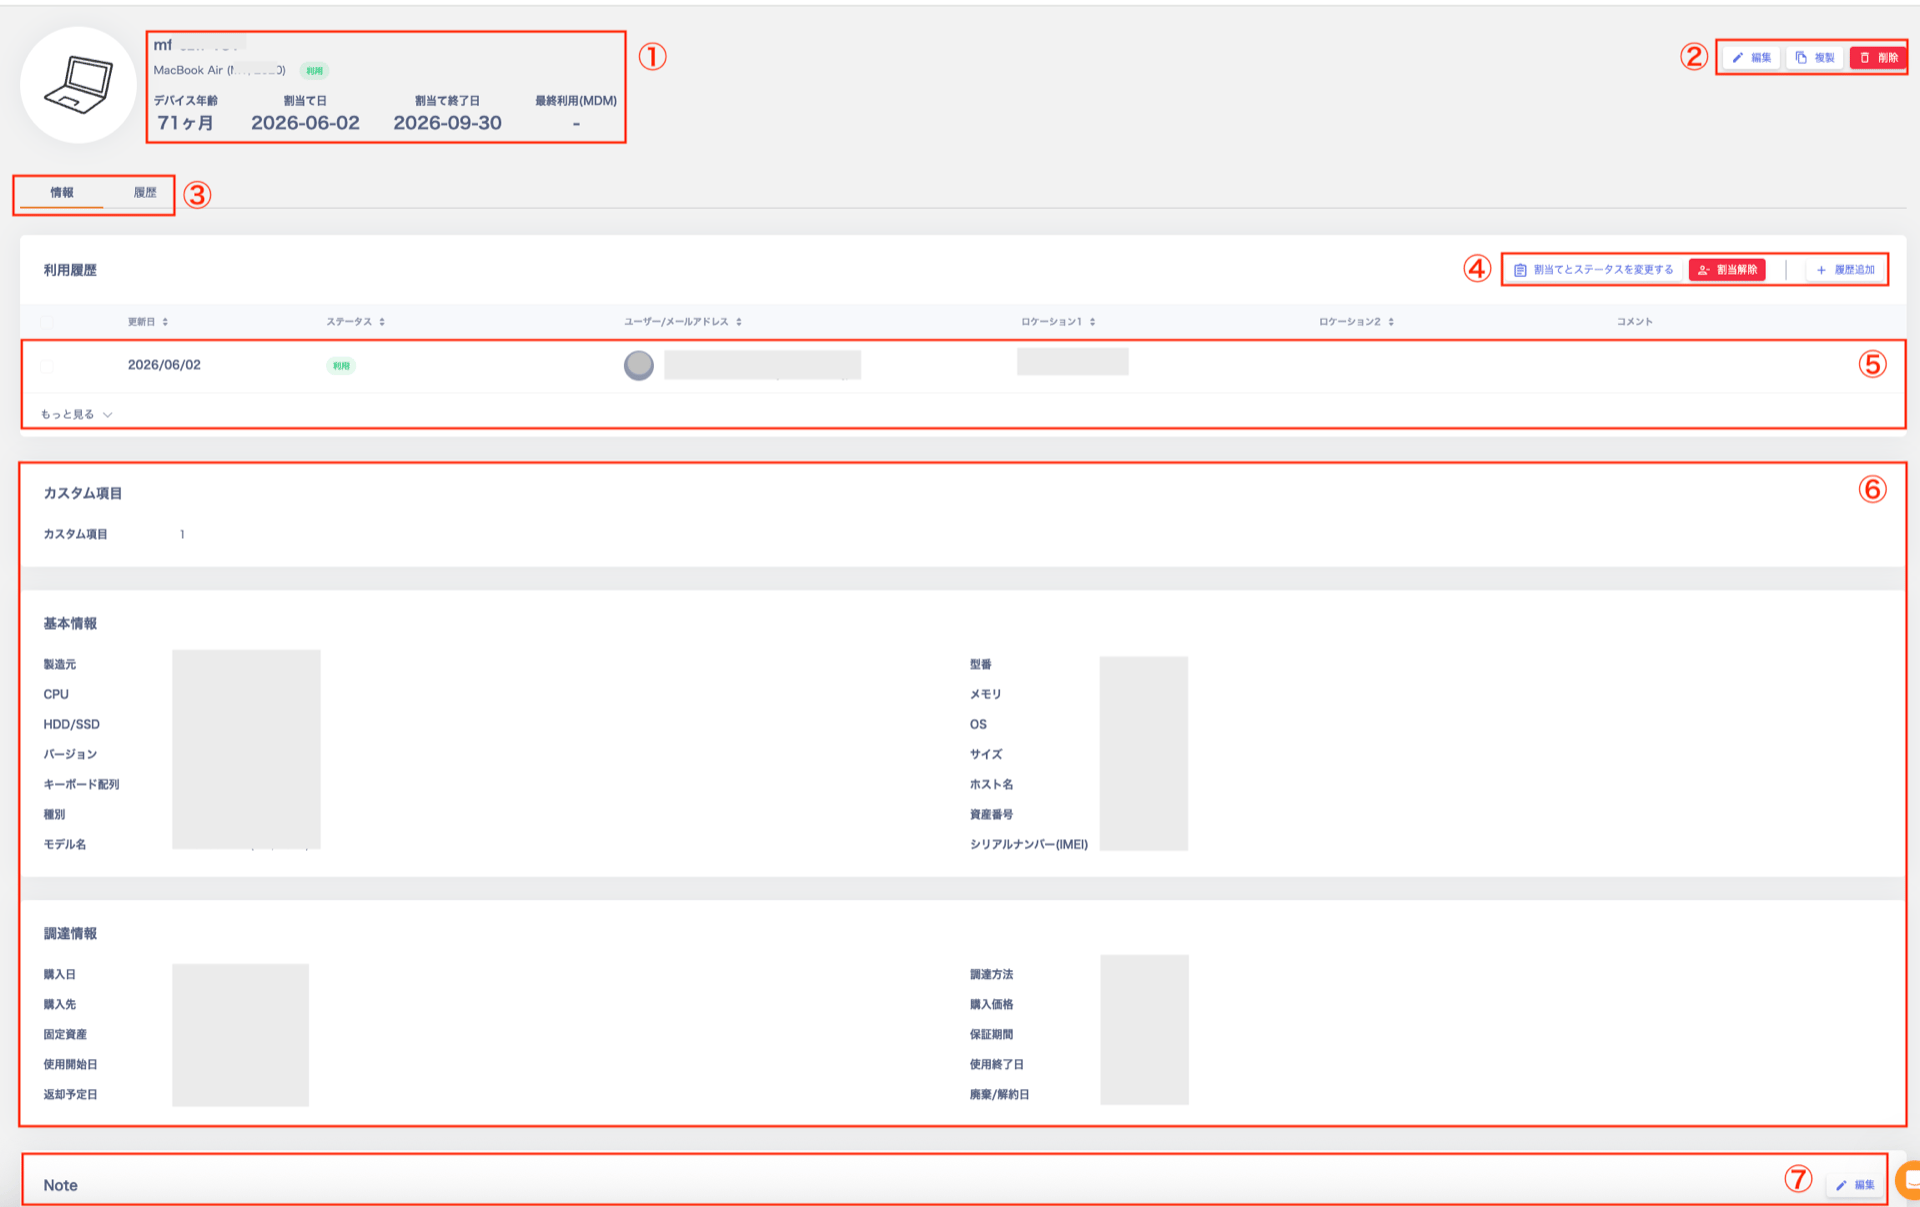This screenshot has height=1207, width=1920.
Task: Click the 割当て日 value 2026-06-02
Action: click(x=305, y=123)
